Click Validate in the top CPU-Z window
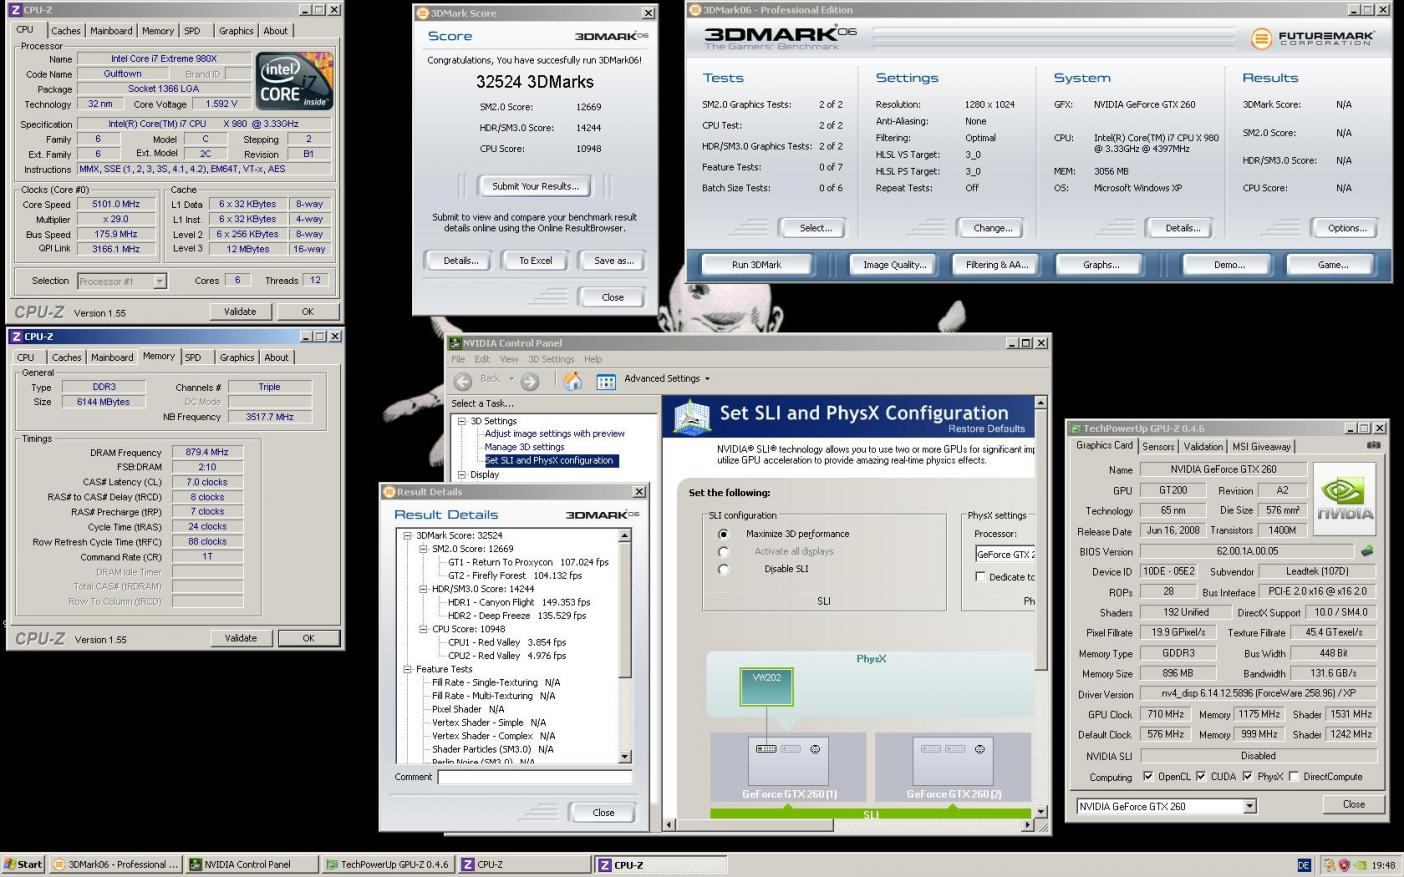 click(240, 312)
